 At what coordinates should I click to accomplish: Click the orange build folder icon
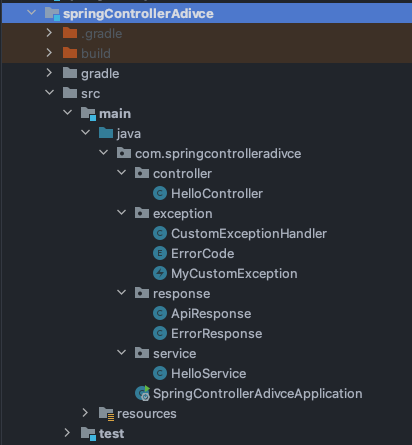click(70, 53)
